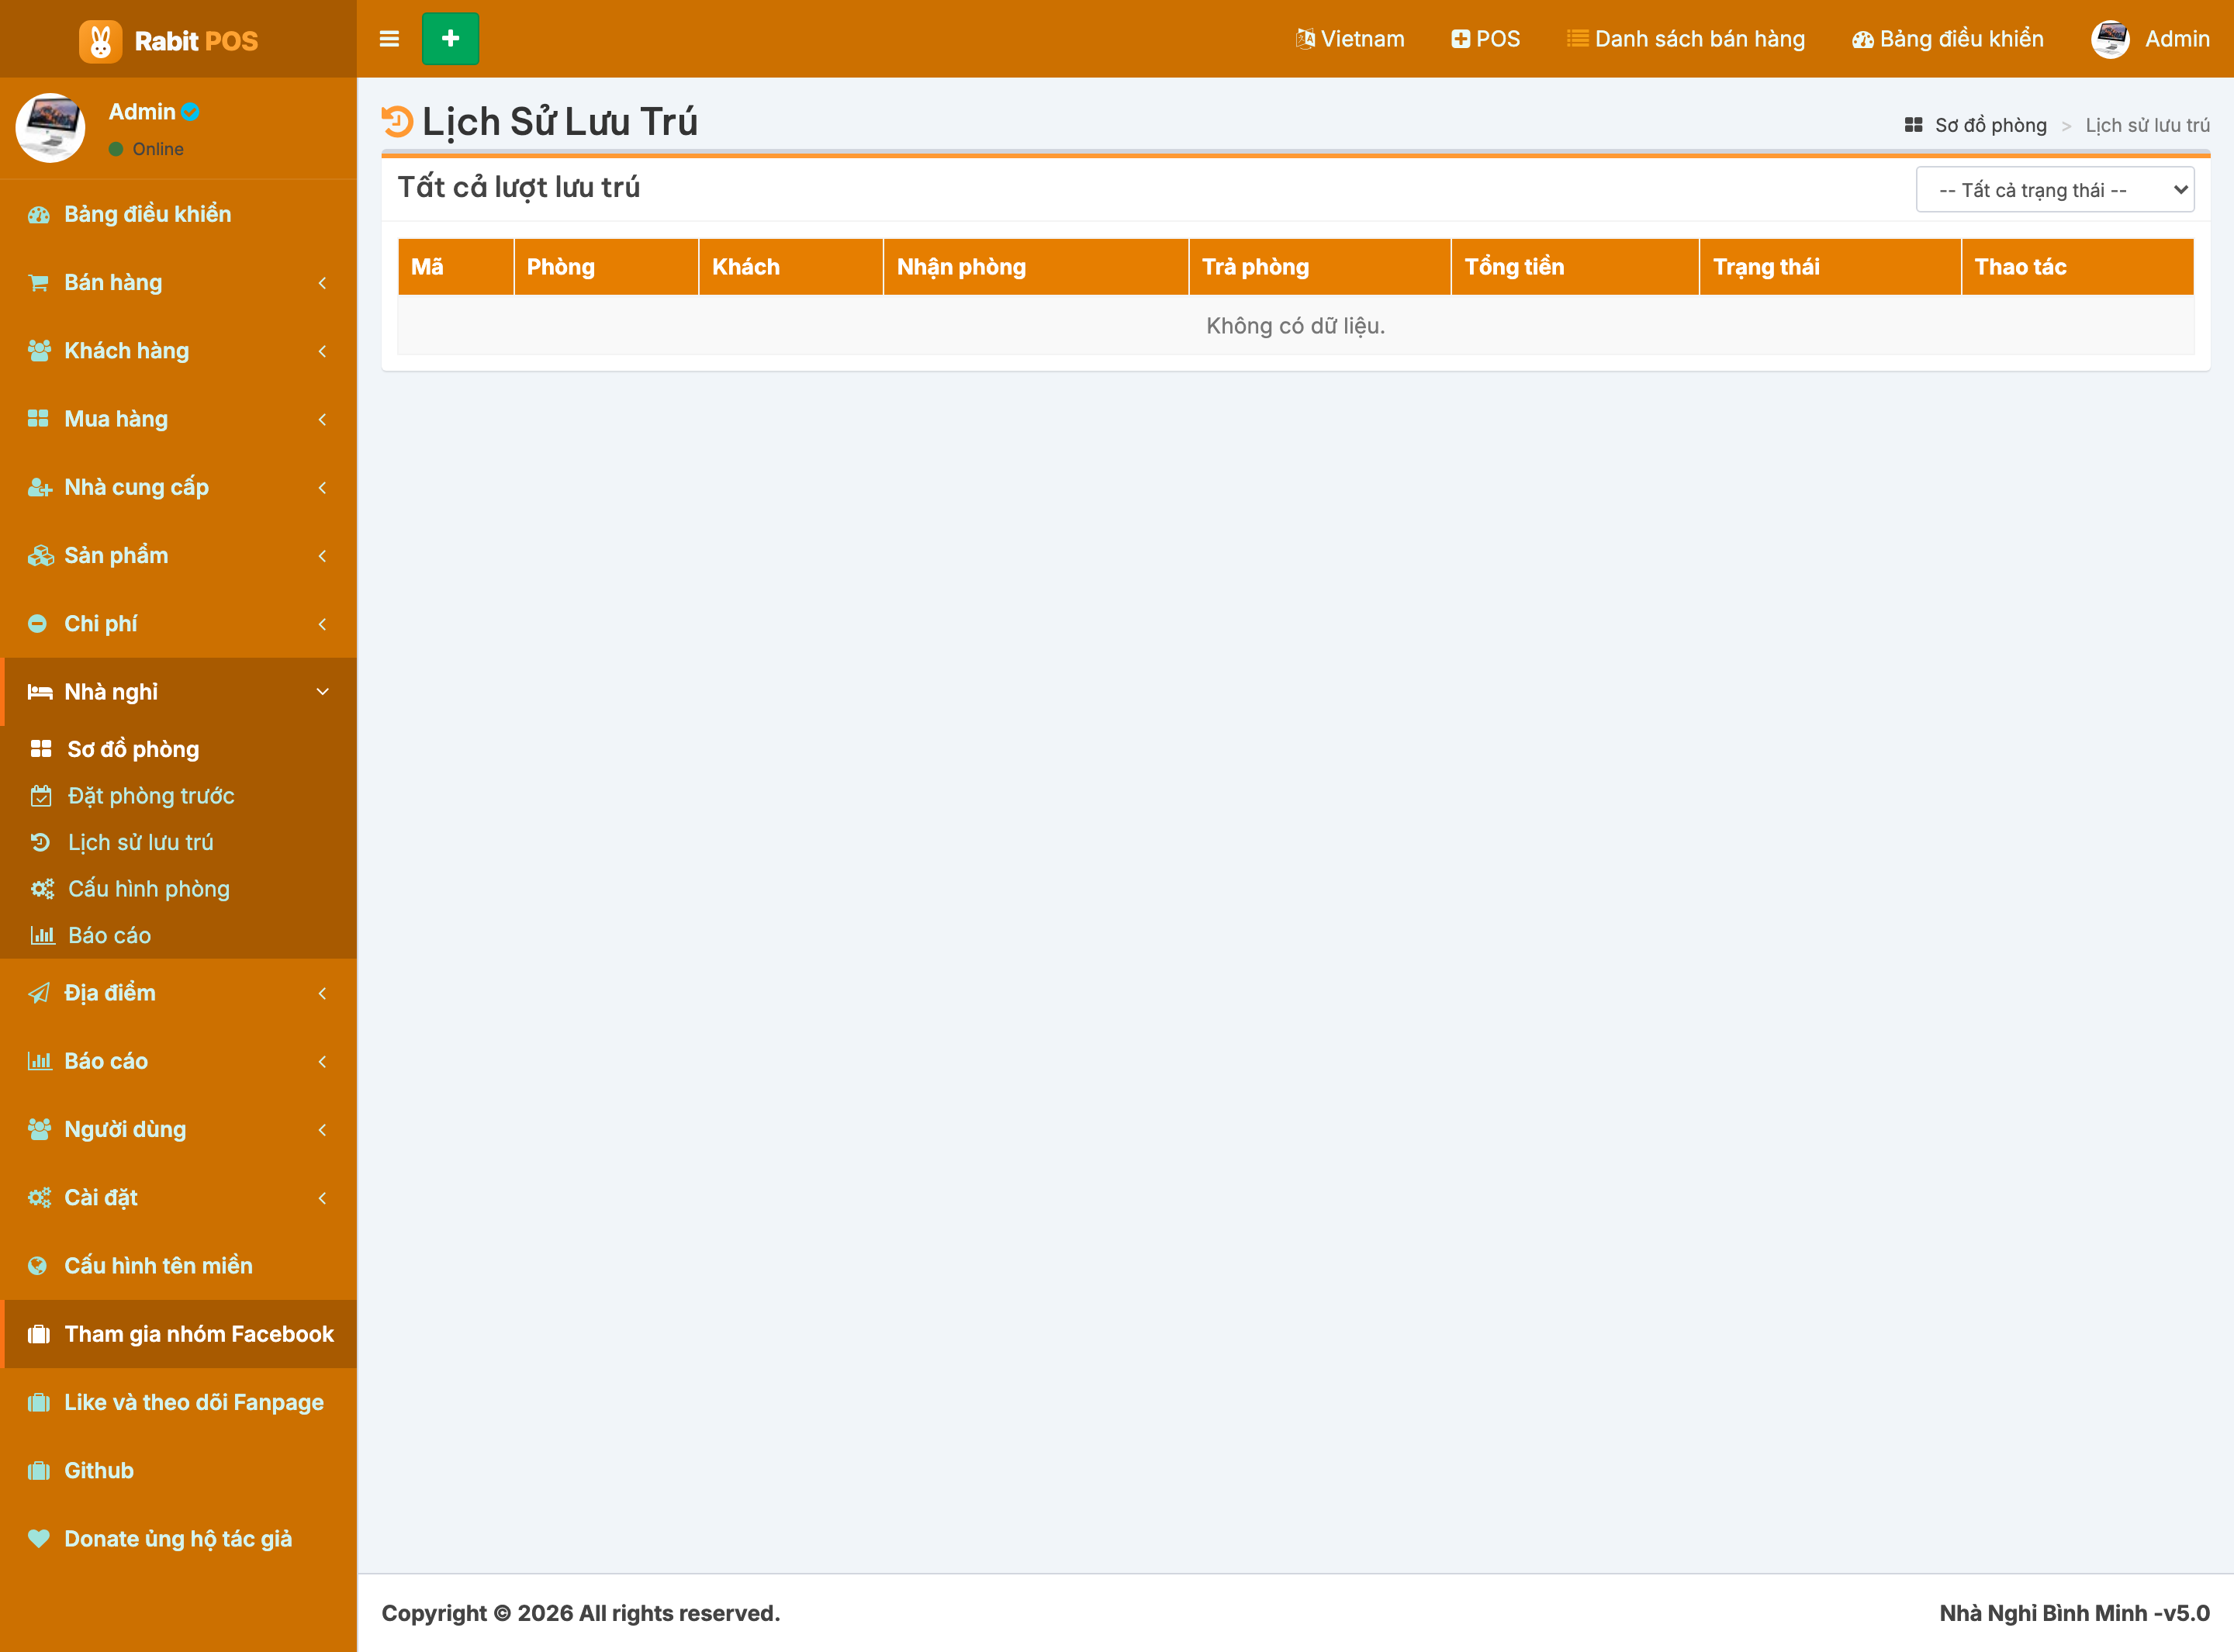This screenshot has width=2234, height=1652.
Task: Open Like và theo dõi Fanpage item
Action: pos(178,1402)
